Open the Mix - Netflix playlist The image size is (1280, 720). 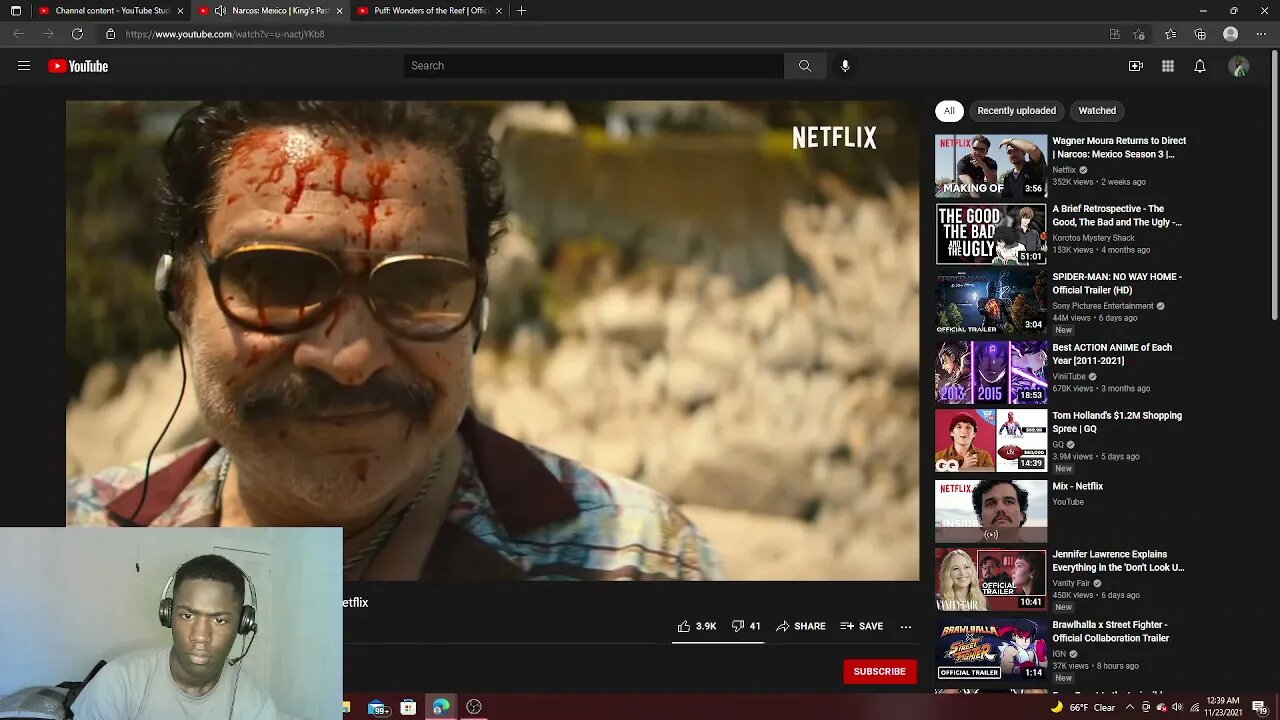(1077, 486)
